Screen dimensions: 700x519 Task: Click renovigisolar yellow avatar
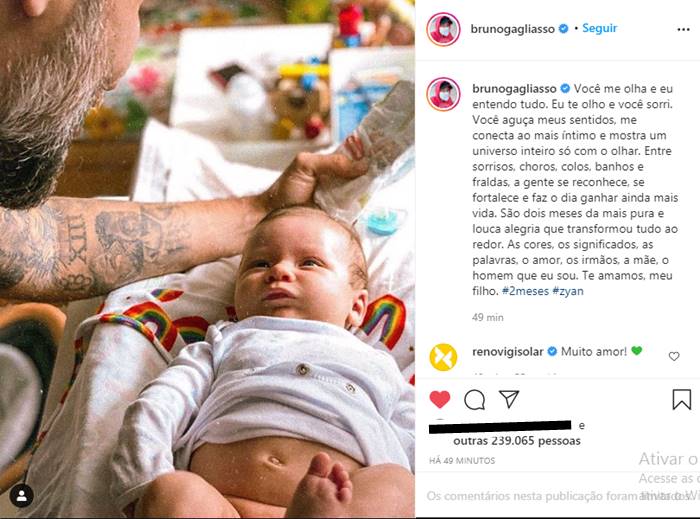[x=443, y=357]
